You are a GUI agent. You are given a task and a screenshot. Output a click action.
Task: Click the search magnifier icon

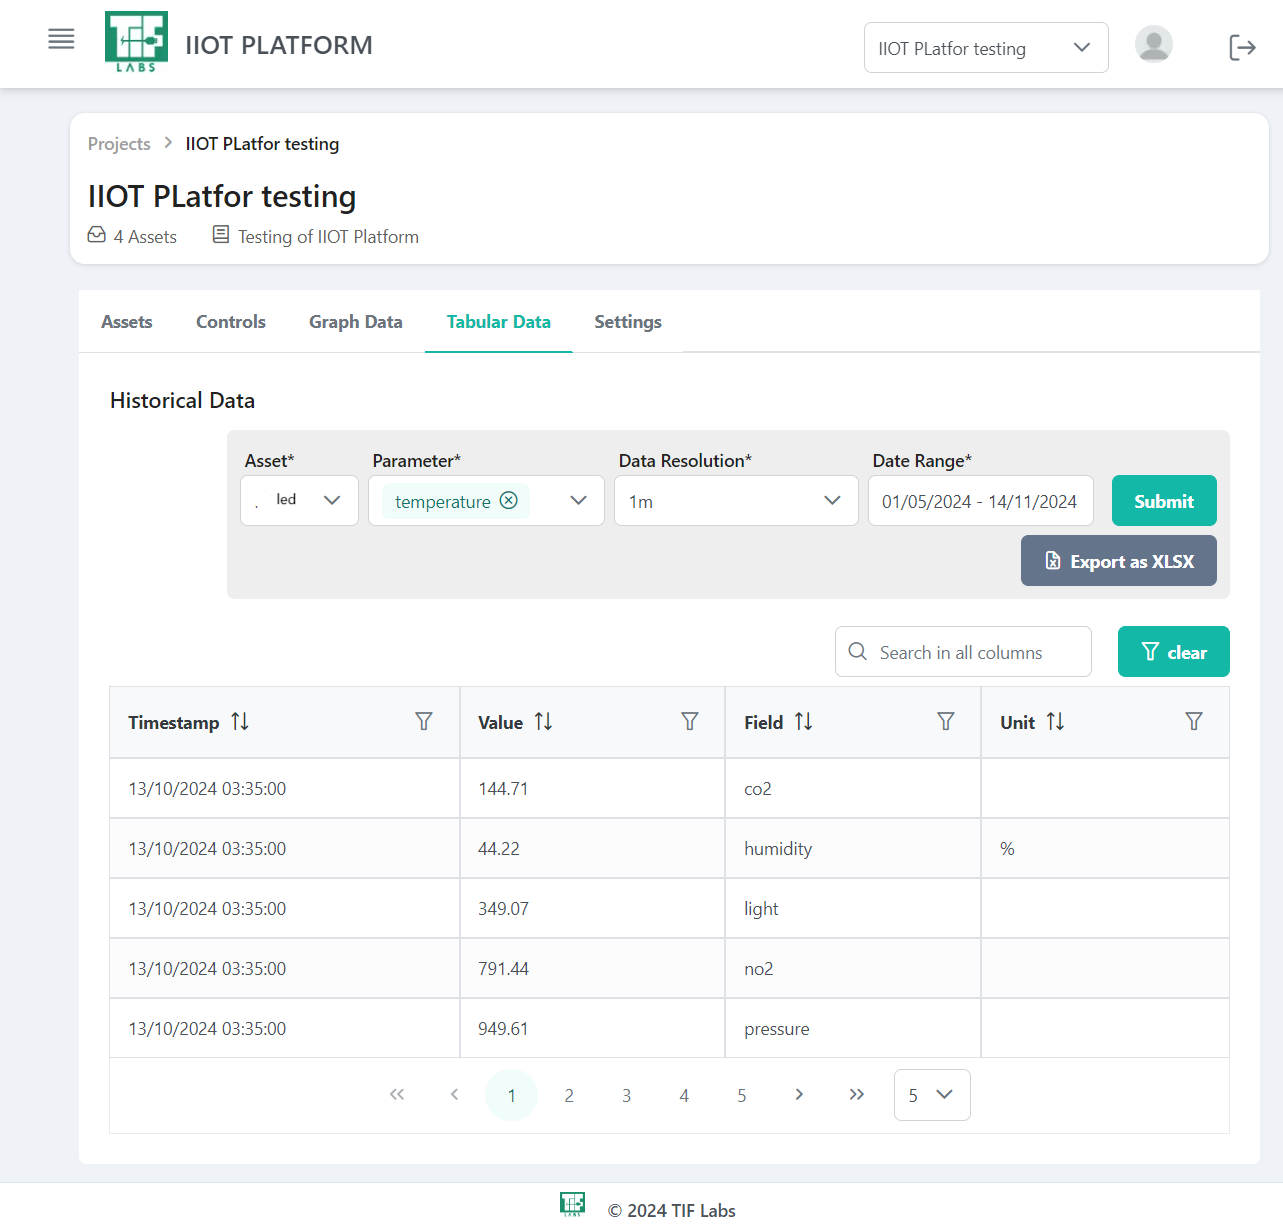(857, 651)
